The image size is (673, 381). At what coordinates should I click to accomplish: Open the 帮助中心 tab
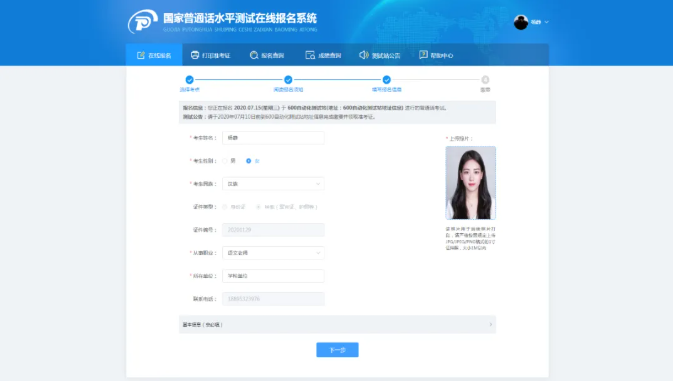coord(436,55)
